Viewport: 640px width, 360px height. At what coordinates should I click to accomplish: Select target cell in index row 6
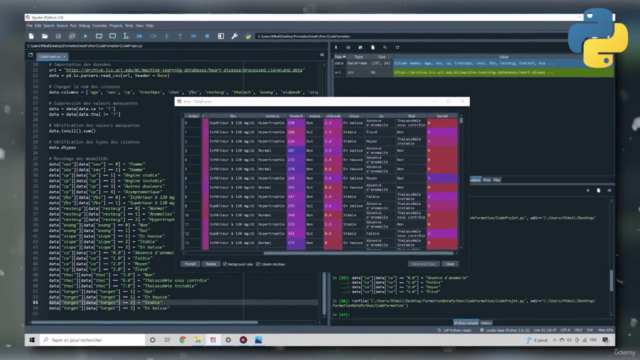pyautogui.click(x=442, y=178)
